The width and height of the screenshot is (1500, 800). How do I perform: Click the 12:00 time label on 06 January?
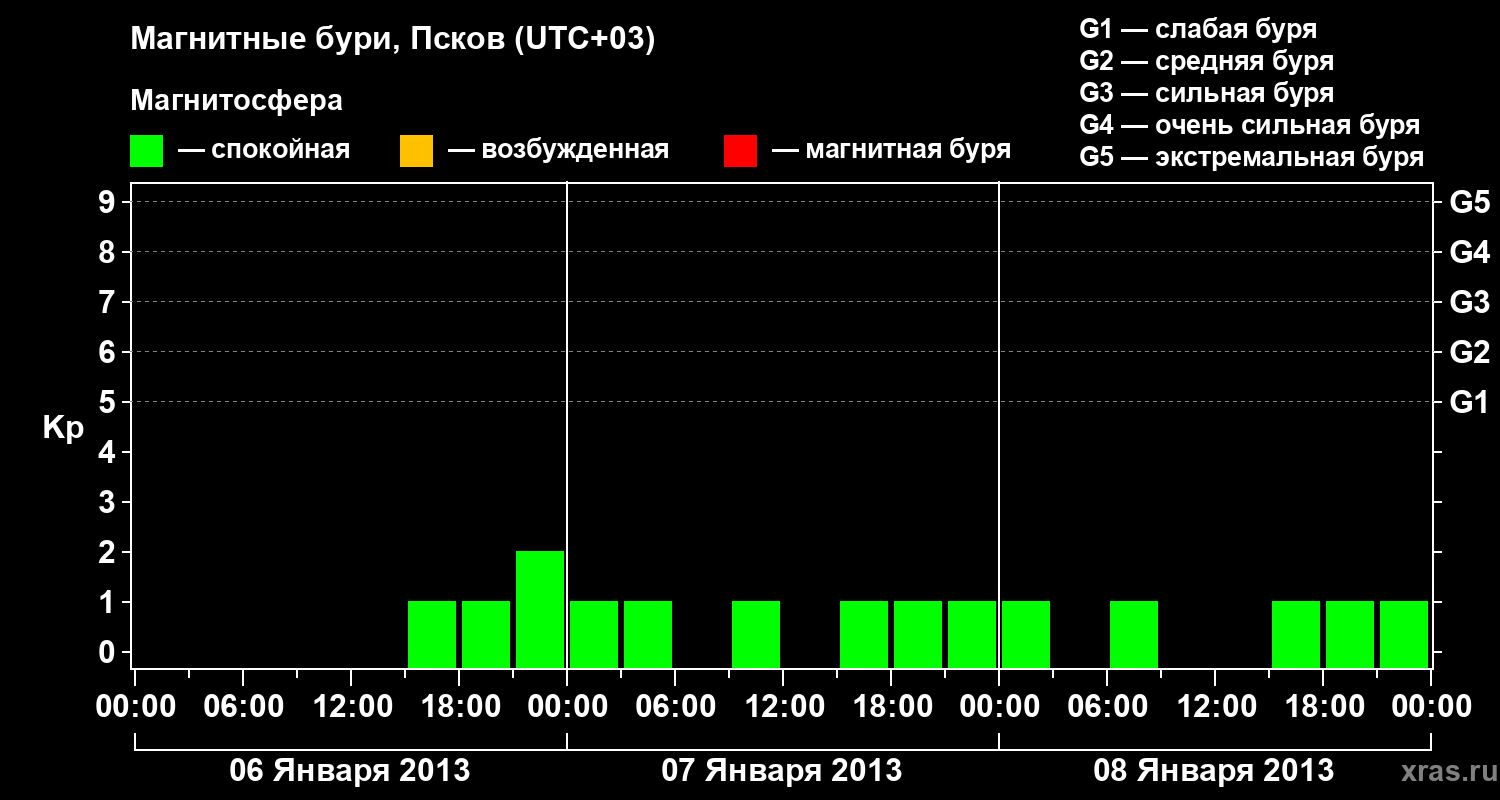pos(351,707)
